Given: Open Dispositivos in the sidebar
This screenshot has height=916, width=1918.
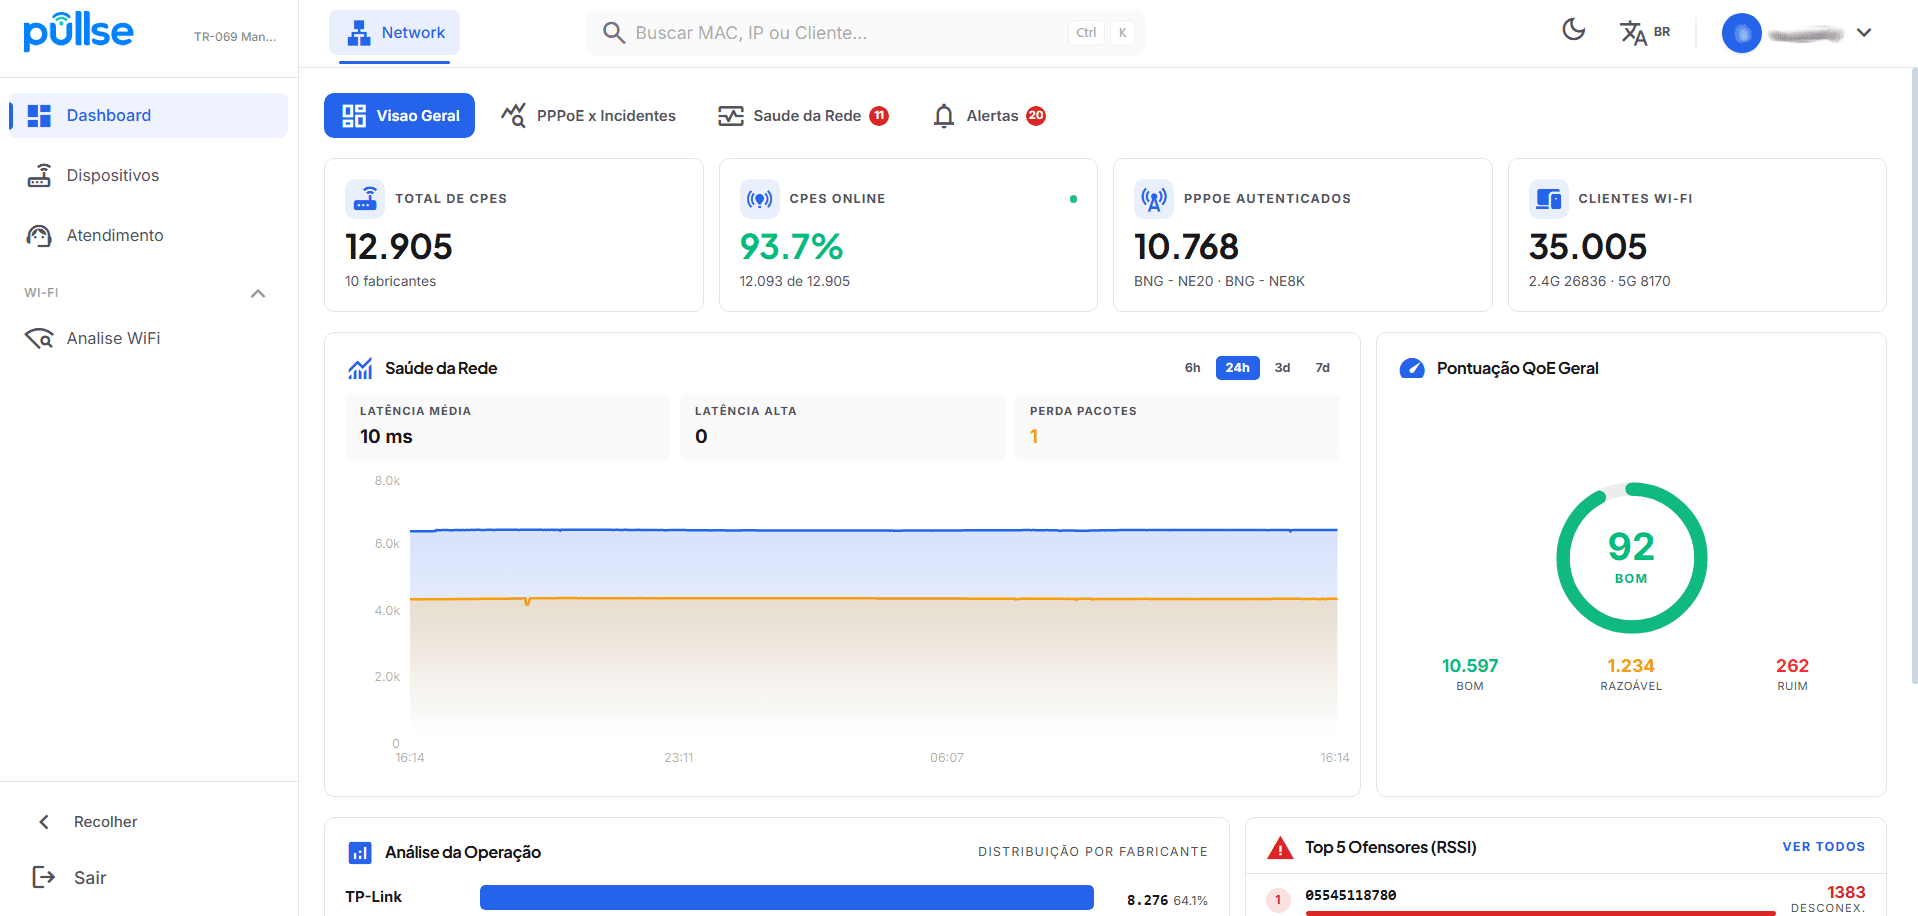Looking at the screenshot, I should click(149, 175).
